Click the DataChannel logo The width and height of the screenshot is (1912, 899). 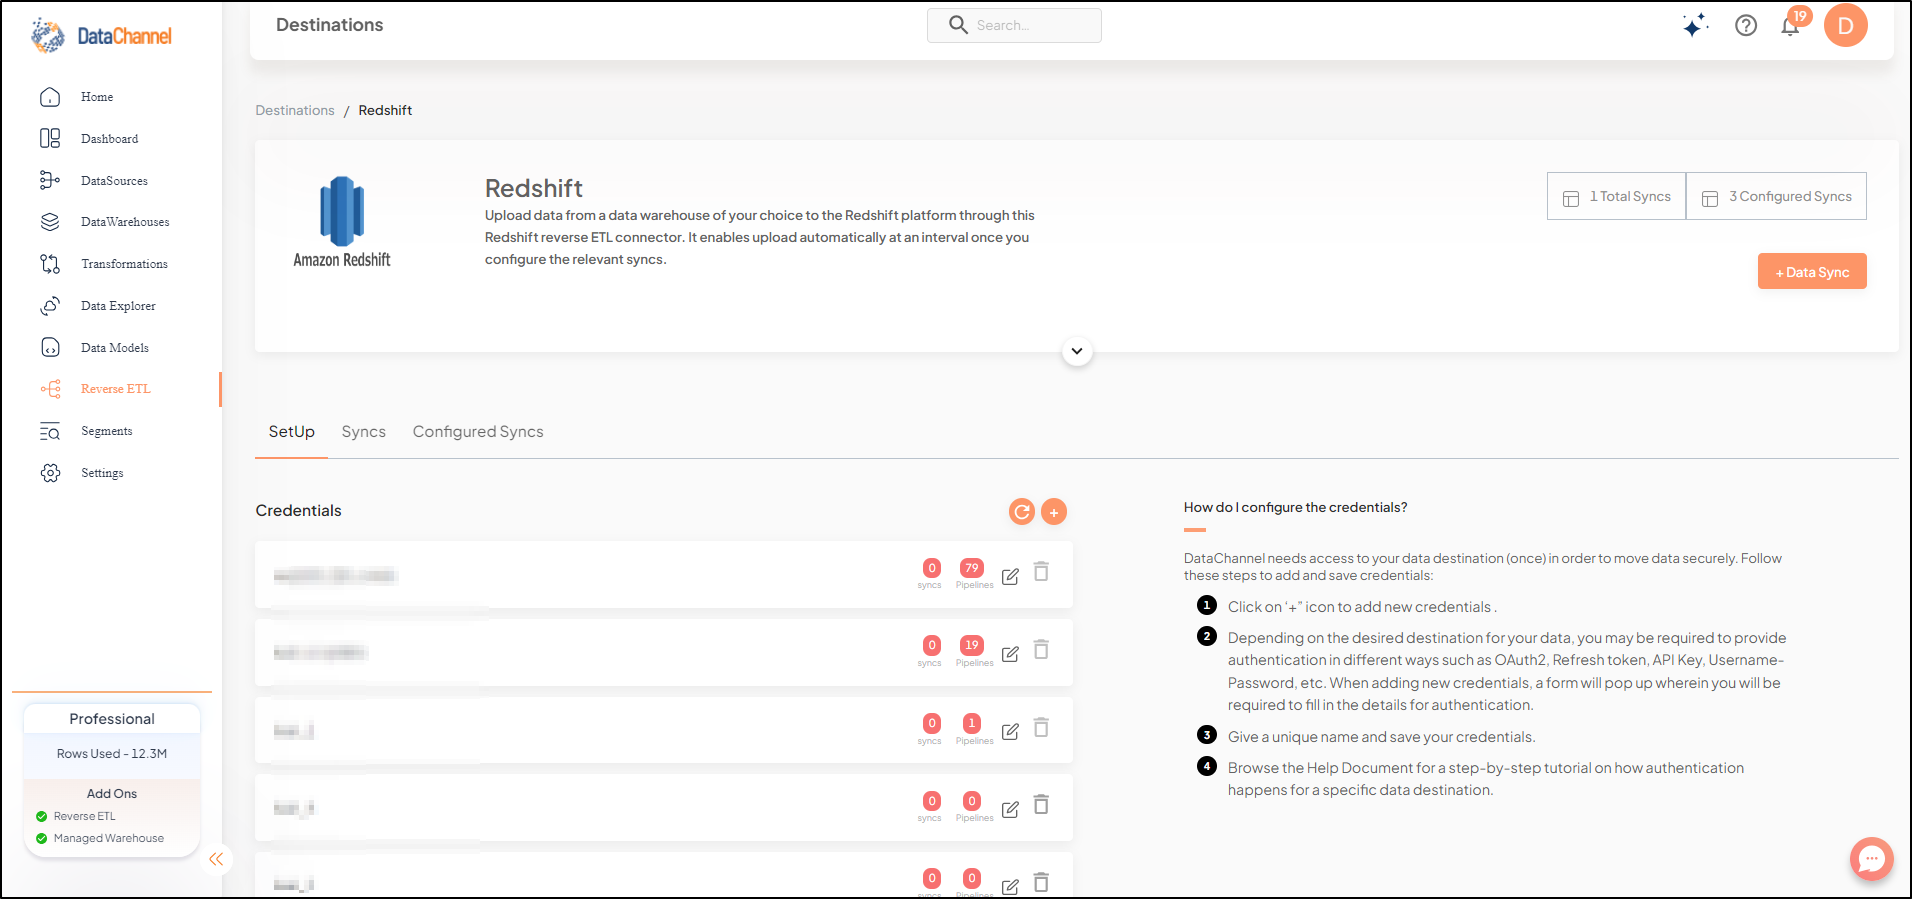[x=101, y=35]
